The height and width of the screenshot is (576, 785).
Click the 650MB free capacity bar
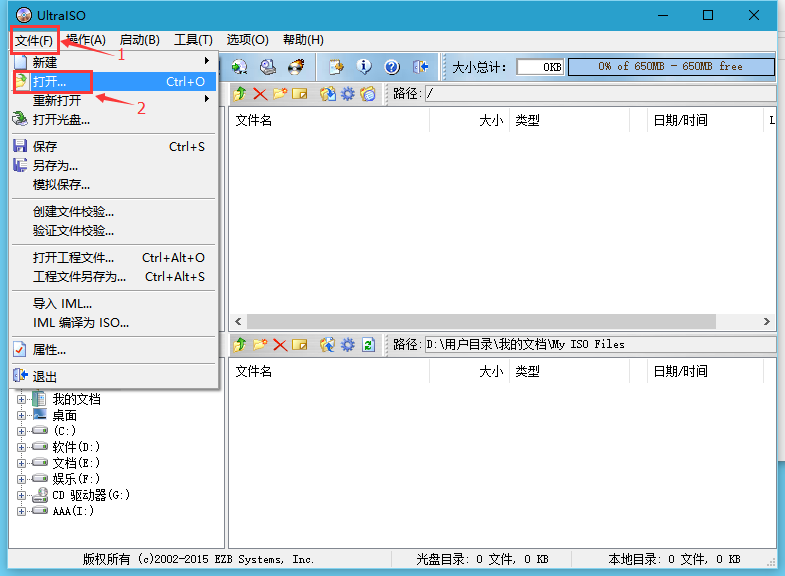tap(671, 67)
